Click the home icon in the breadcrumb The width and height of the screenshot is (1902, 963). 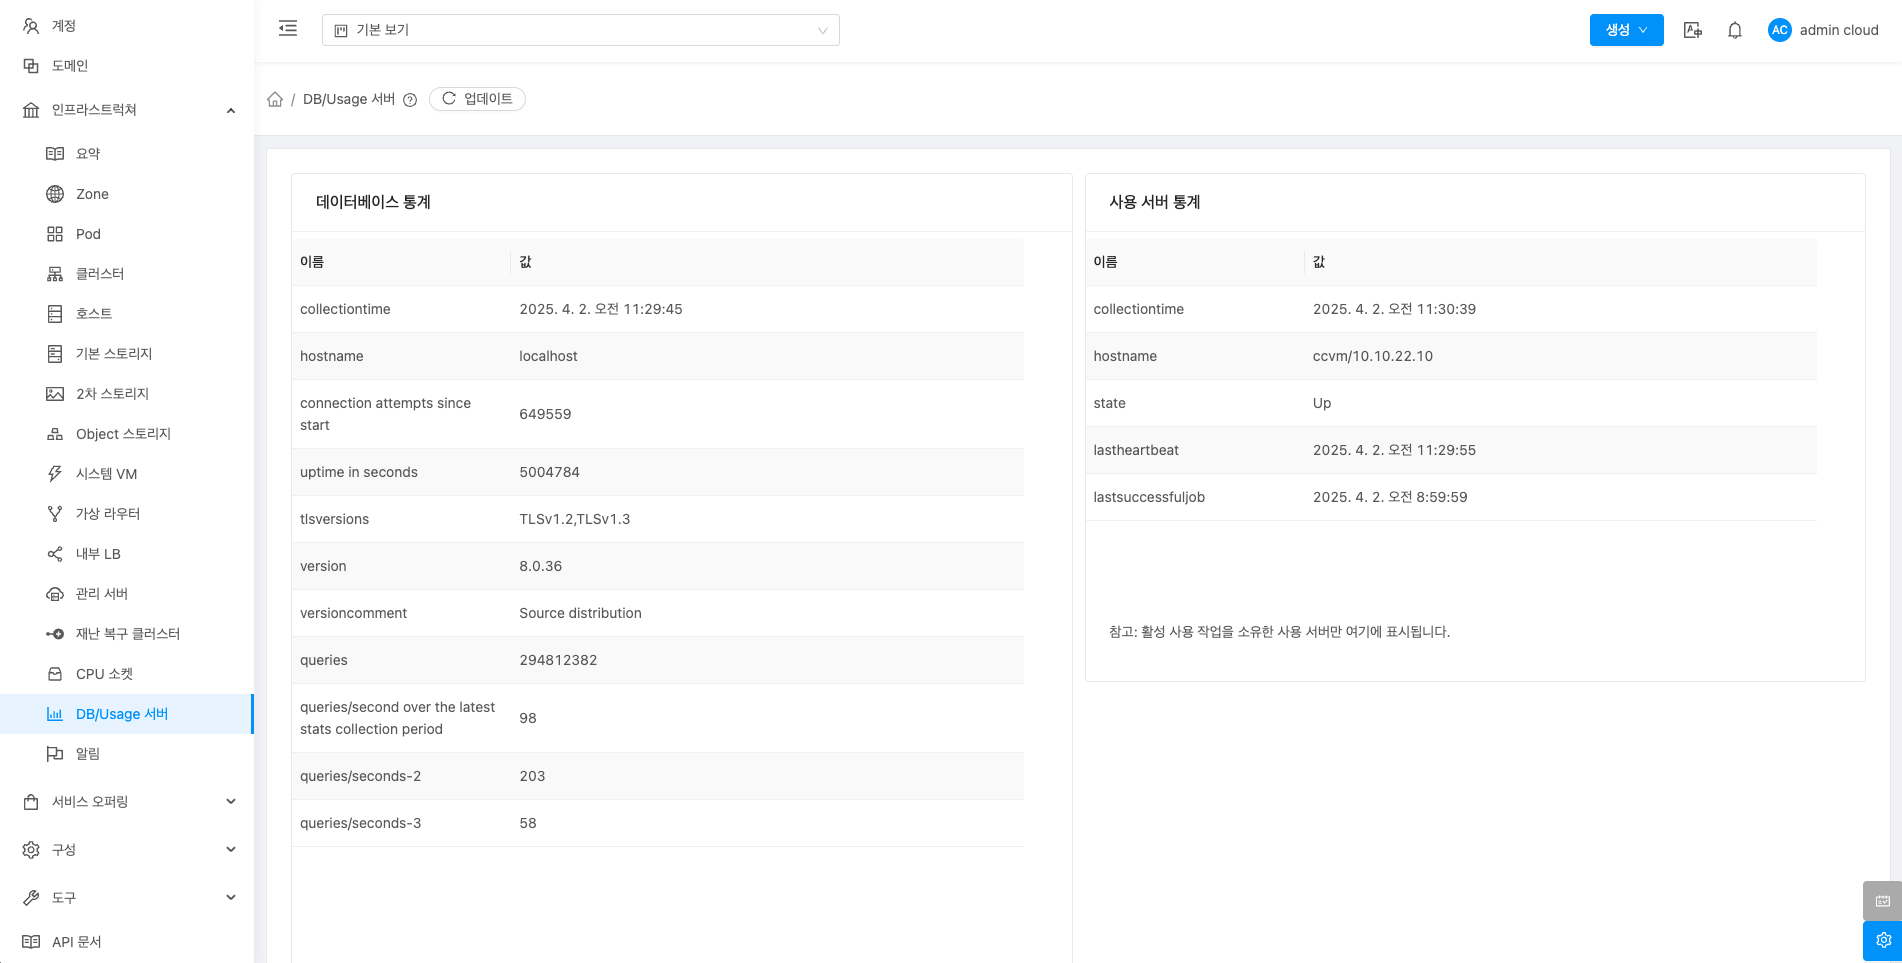pos(275,99)
